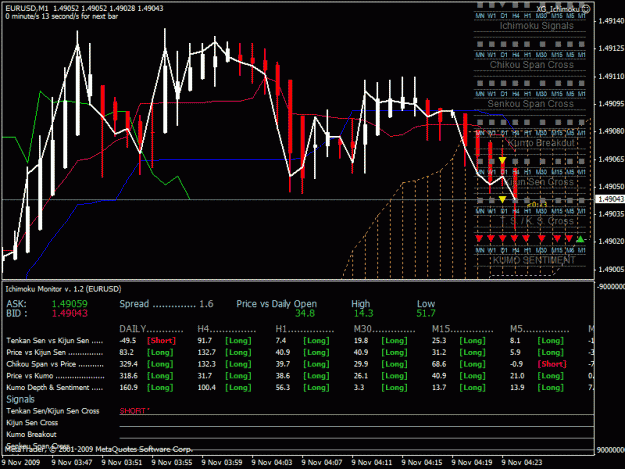Click the H4 column header

coord(226,329)
